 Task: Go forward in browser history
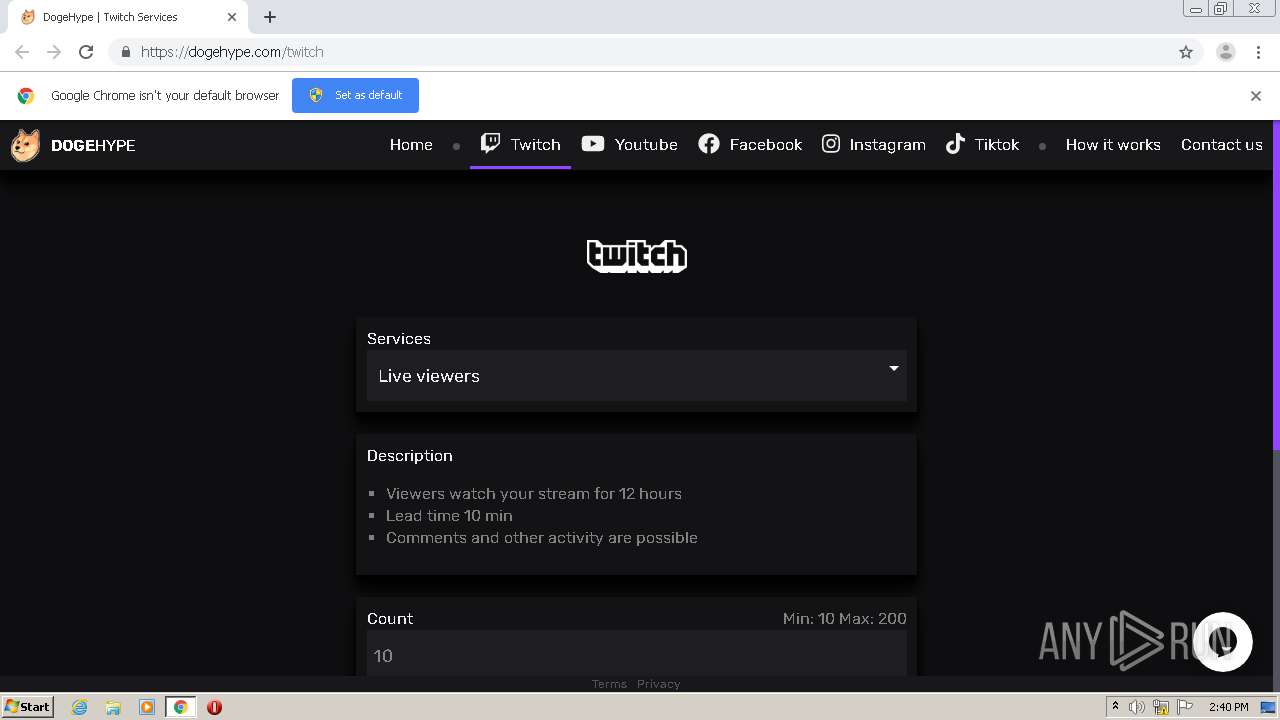click(54, 52)
